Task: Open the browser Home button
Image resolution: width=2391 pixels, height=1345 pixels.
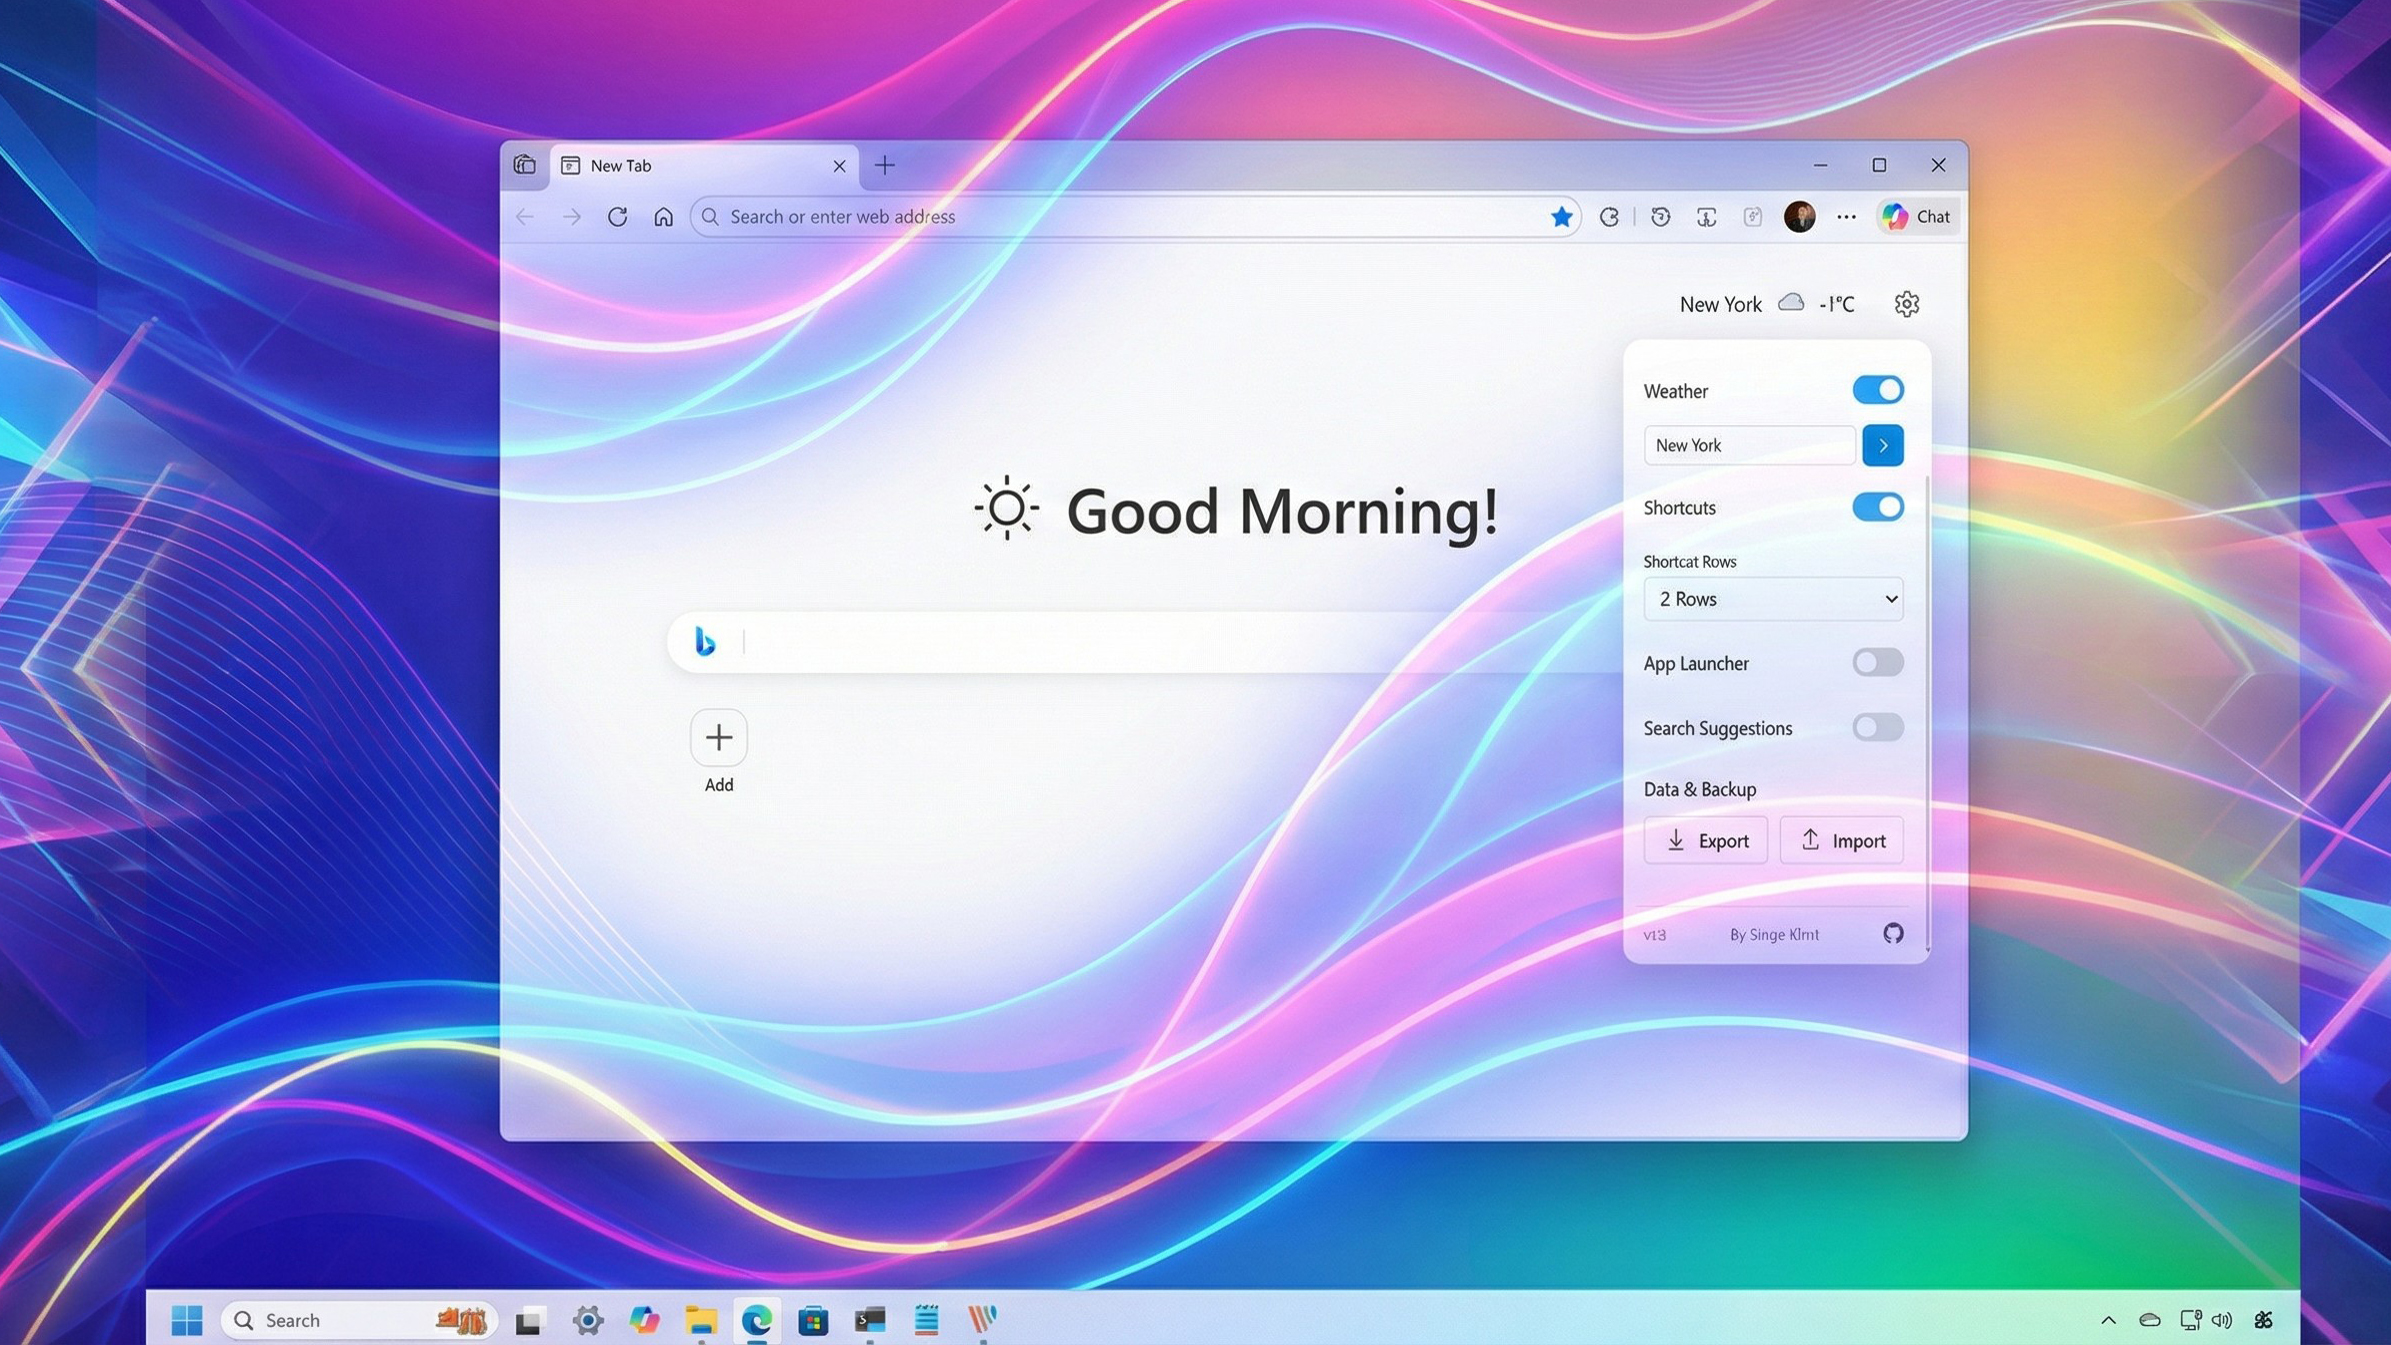Action: pos(663,217)
